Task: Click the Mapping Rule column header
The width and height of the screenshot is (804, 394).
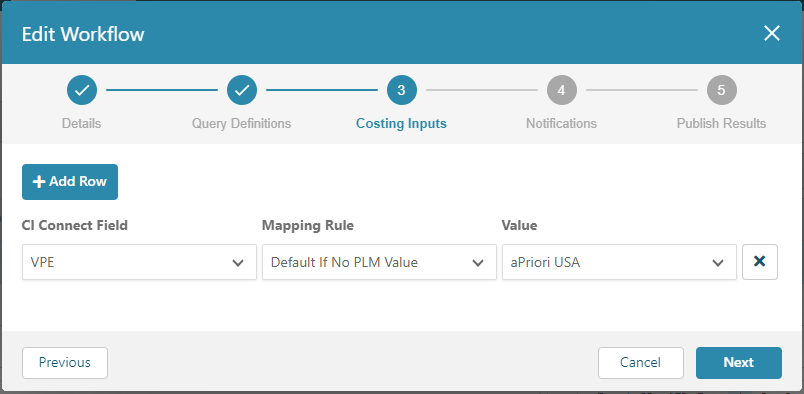Action: coord(308,225)
